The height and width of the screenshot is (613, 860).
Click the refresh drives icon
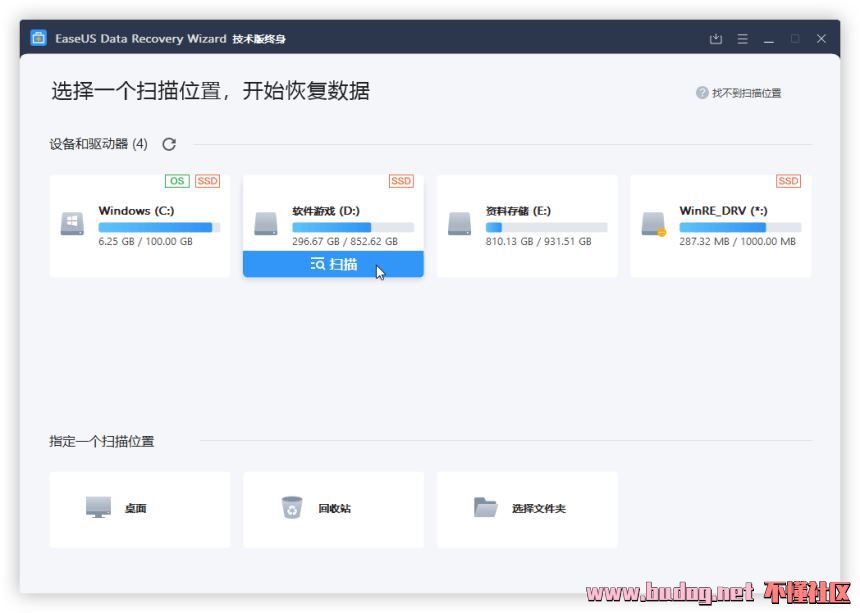[x=169, y=144]
